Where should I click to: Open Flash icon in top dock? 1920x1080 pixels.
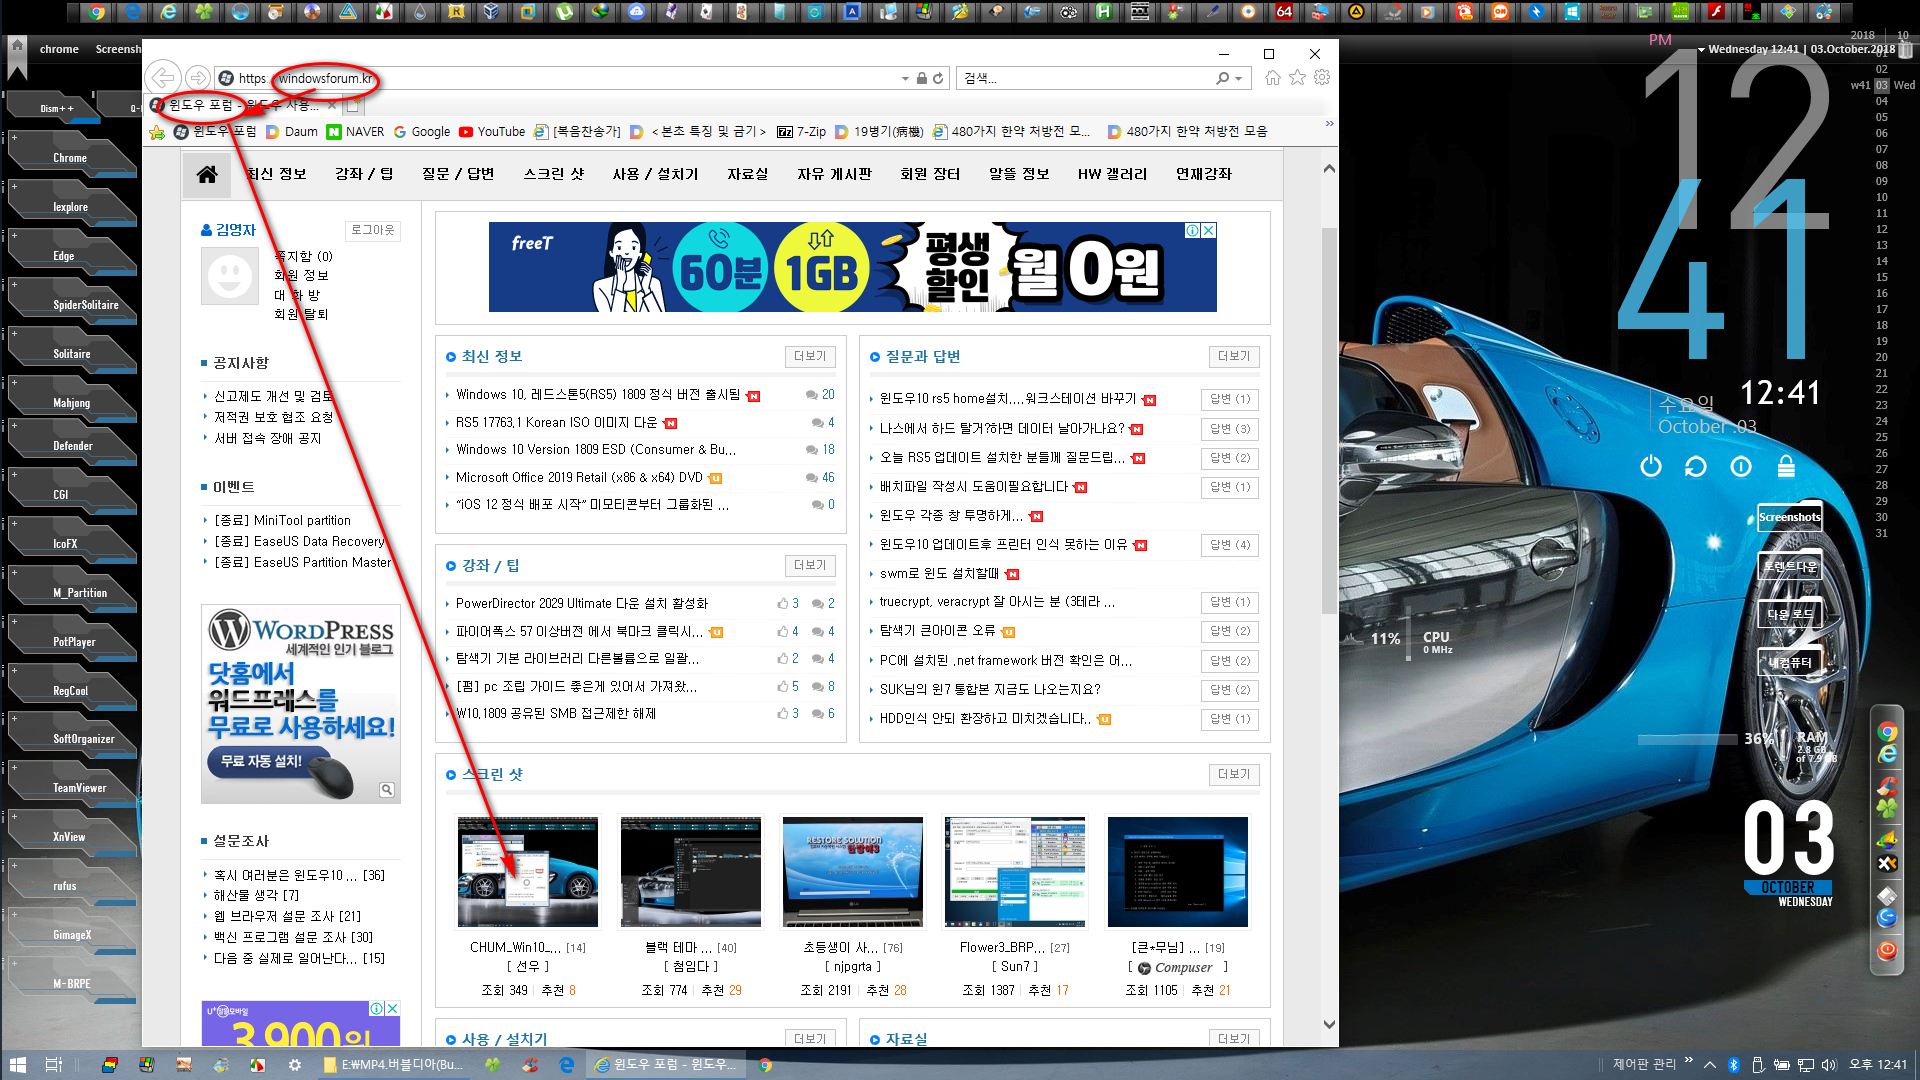[1716, 12]
